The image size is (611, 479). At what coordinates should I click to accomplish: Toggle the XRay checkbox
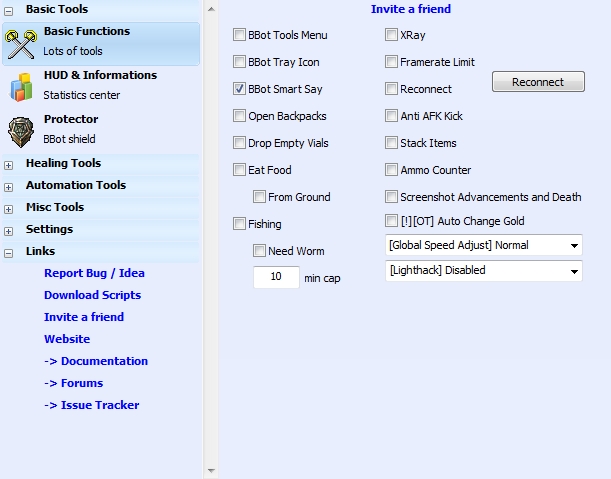392,35
